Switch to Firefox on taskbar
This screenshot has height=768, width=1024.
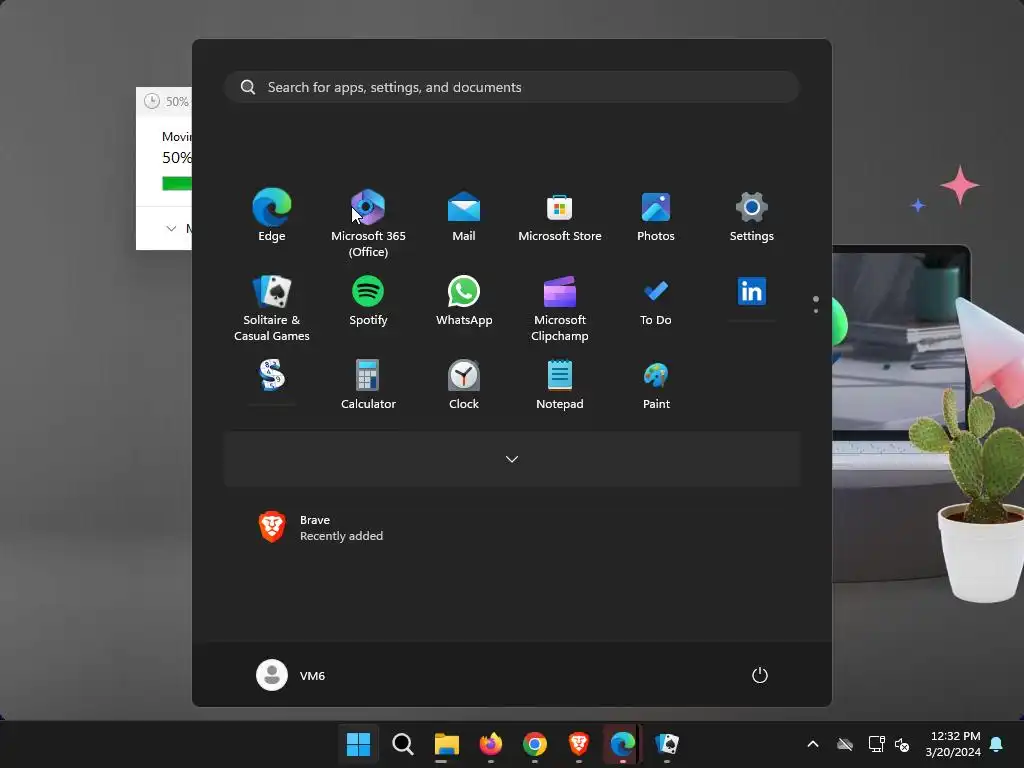coord(490,744)
